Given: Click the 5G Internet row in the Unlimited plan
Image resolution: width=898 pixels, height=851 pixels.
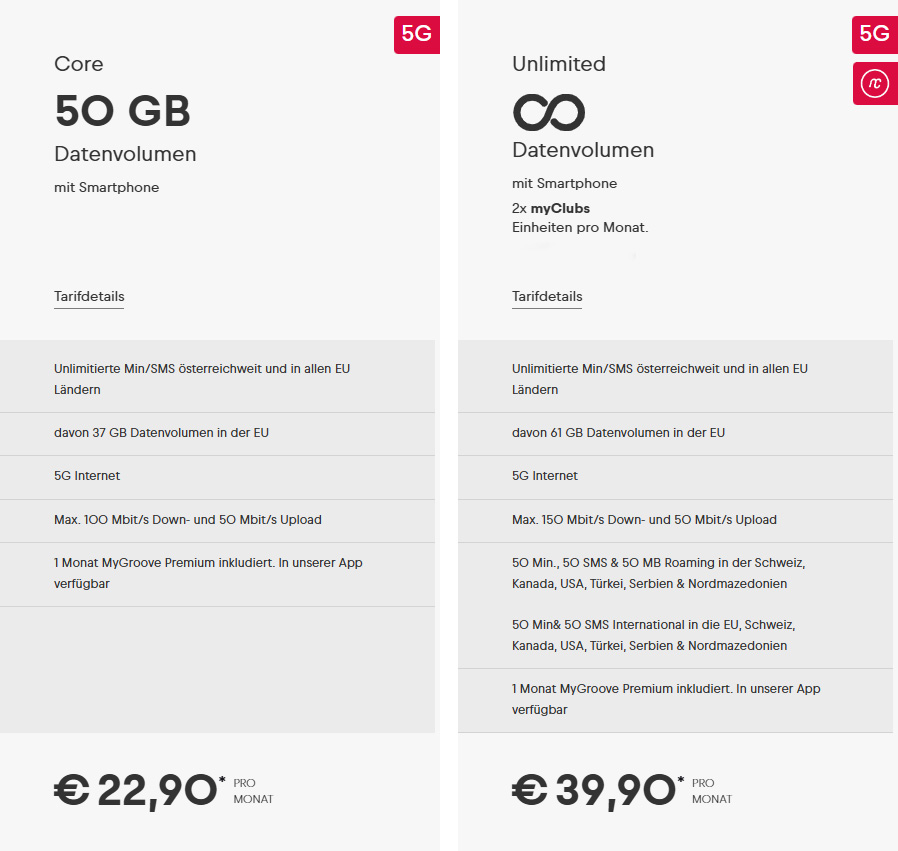Looking at the screenshot, I should click(x=545, y=476).
